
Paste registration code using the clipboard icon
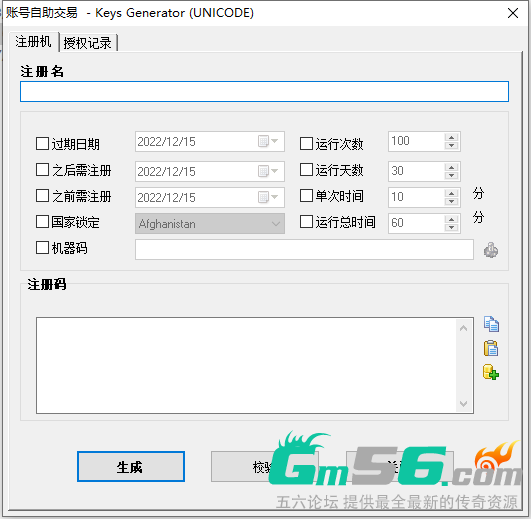click(491, 348)
